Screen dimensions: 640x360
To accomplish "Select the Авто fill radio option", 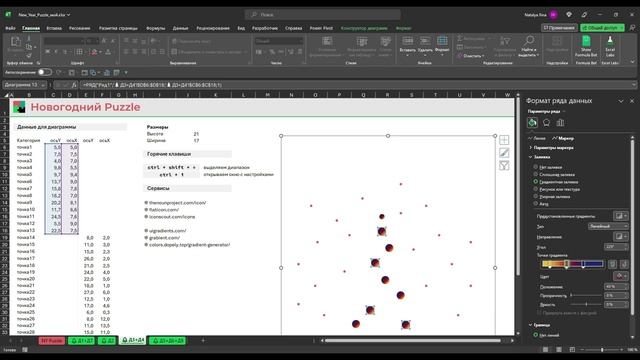I will coord(536,203).
